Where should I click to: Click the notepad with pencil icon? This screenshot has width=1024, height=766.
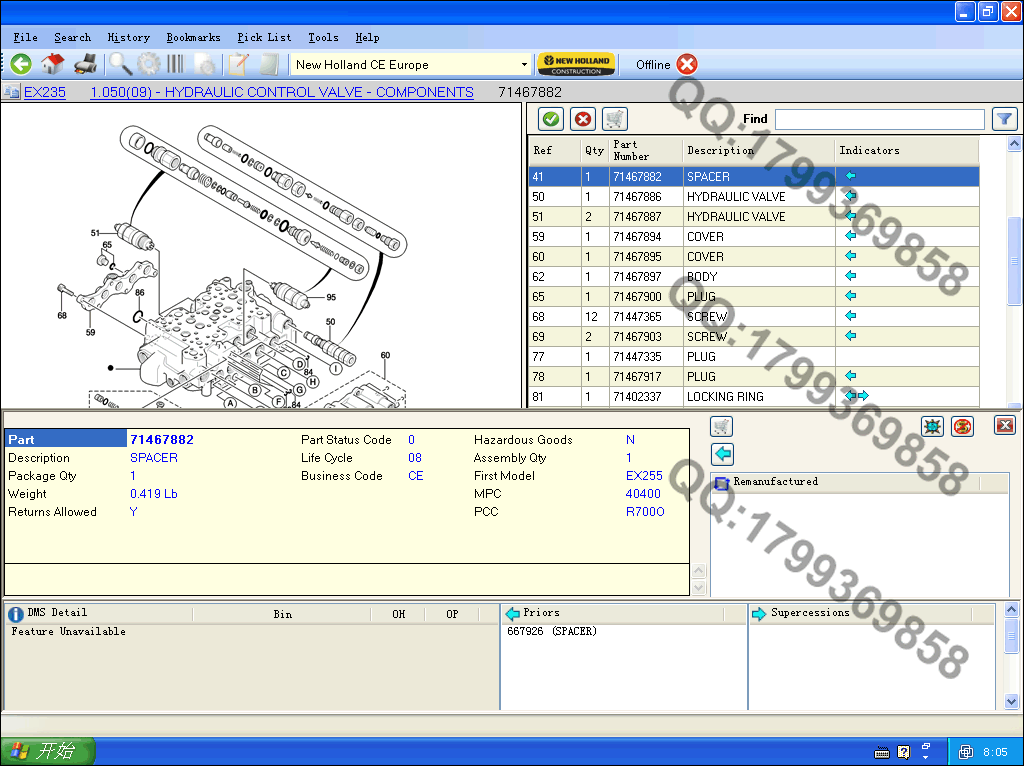tap(238, 65)
